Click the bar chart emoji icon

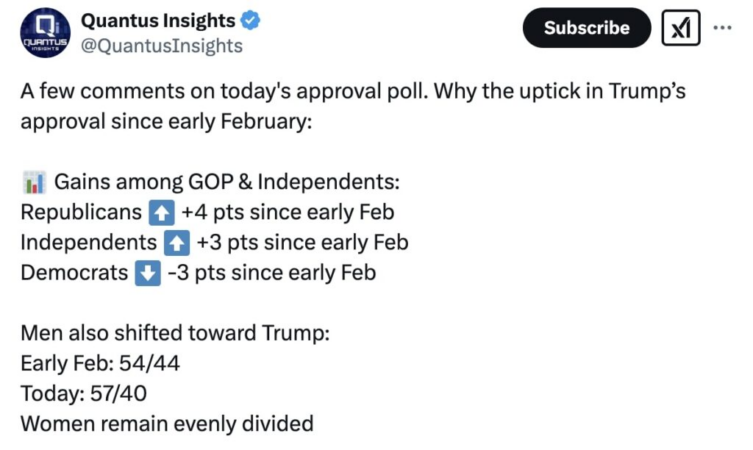(34, 182)
